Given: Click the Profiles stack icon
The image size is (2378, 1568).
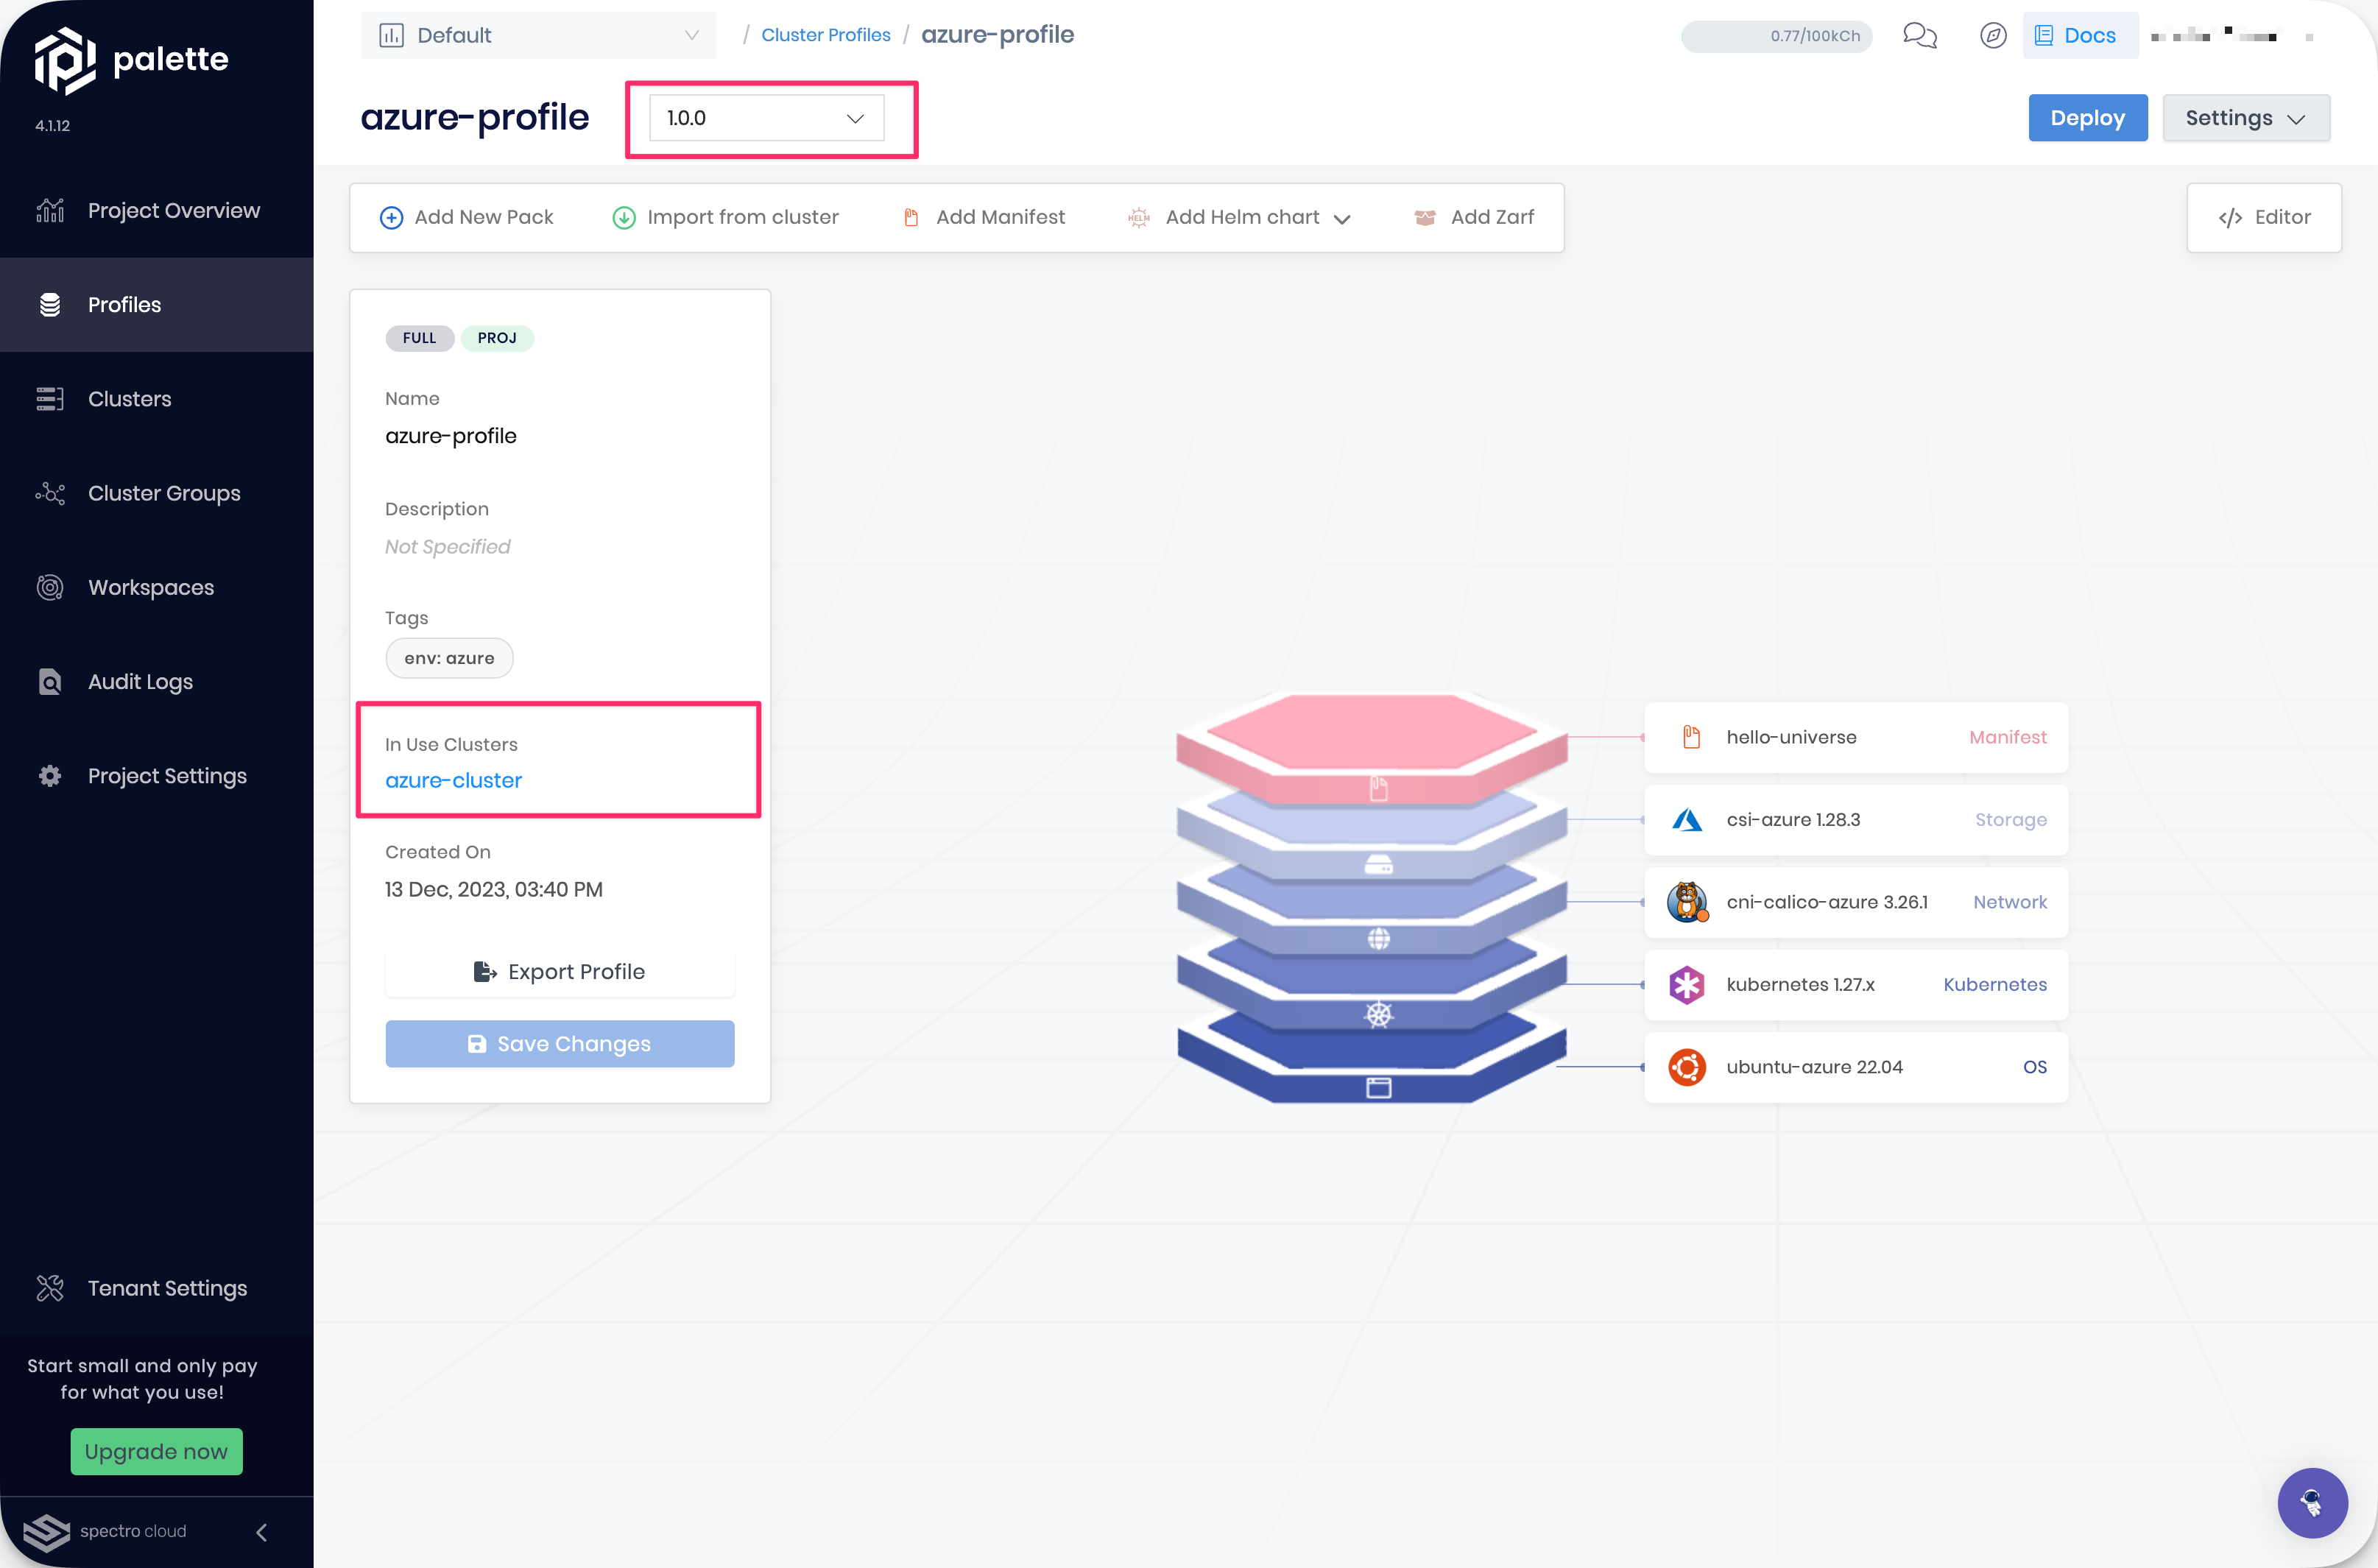Looking at the screenshot, I should click(50, 305).
